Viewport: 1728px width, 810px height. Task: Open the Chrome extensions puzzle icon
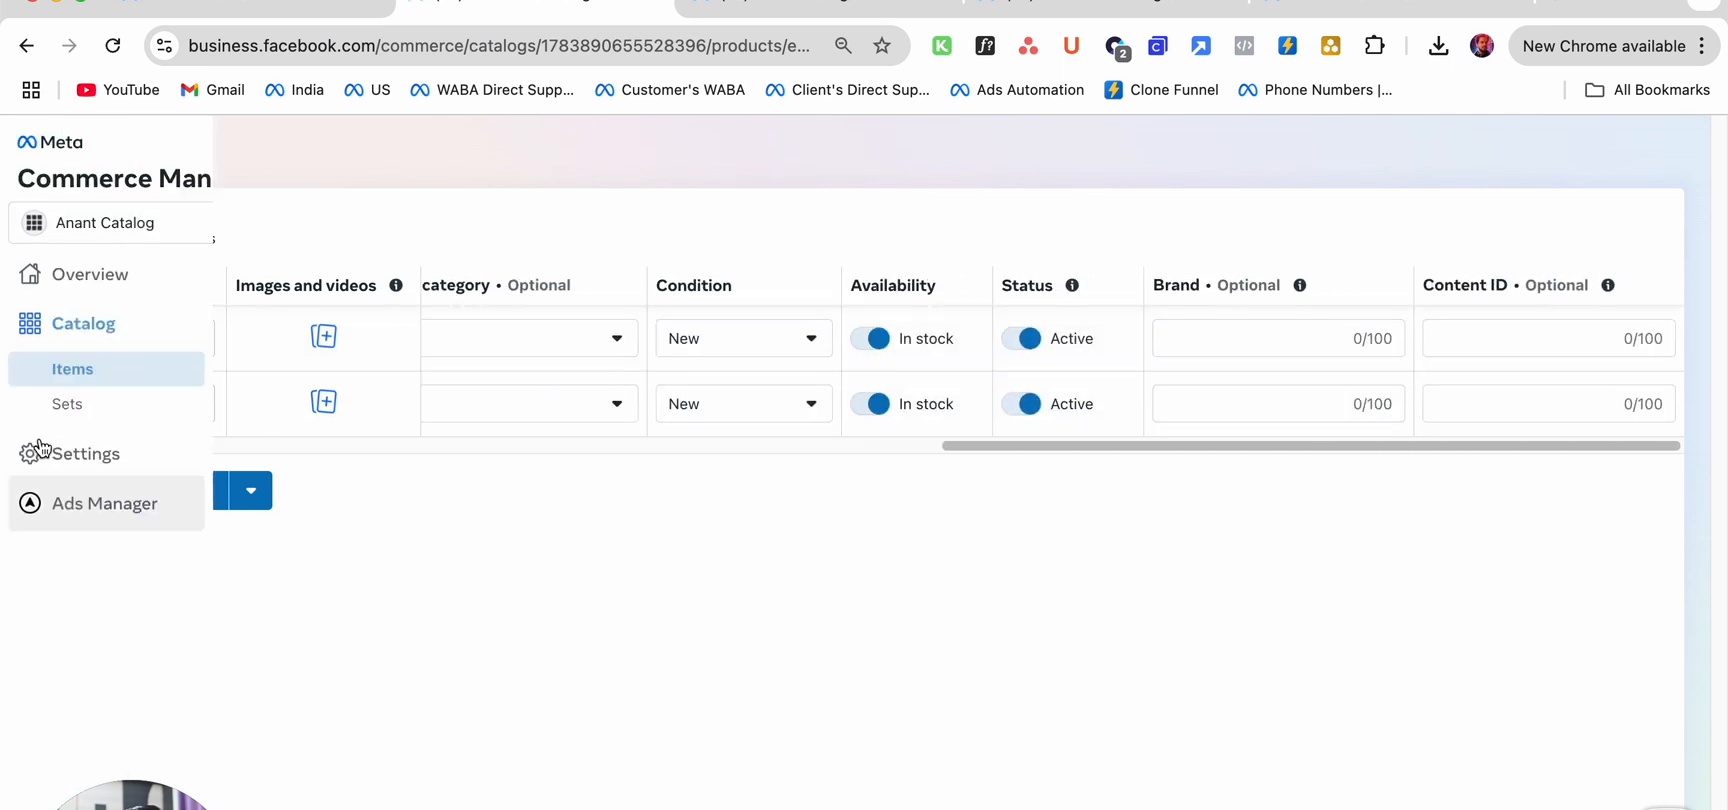[1375, 46]
